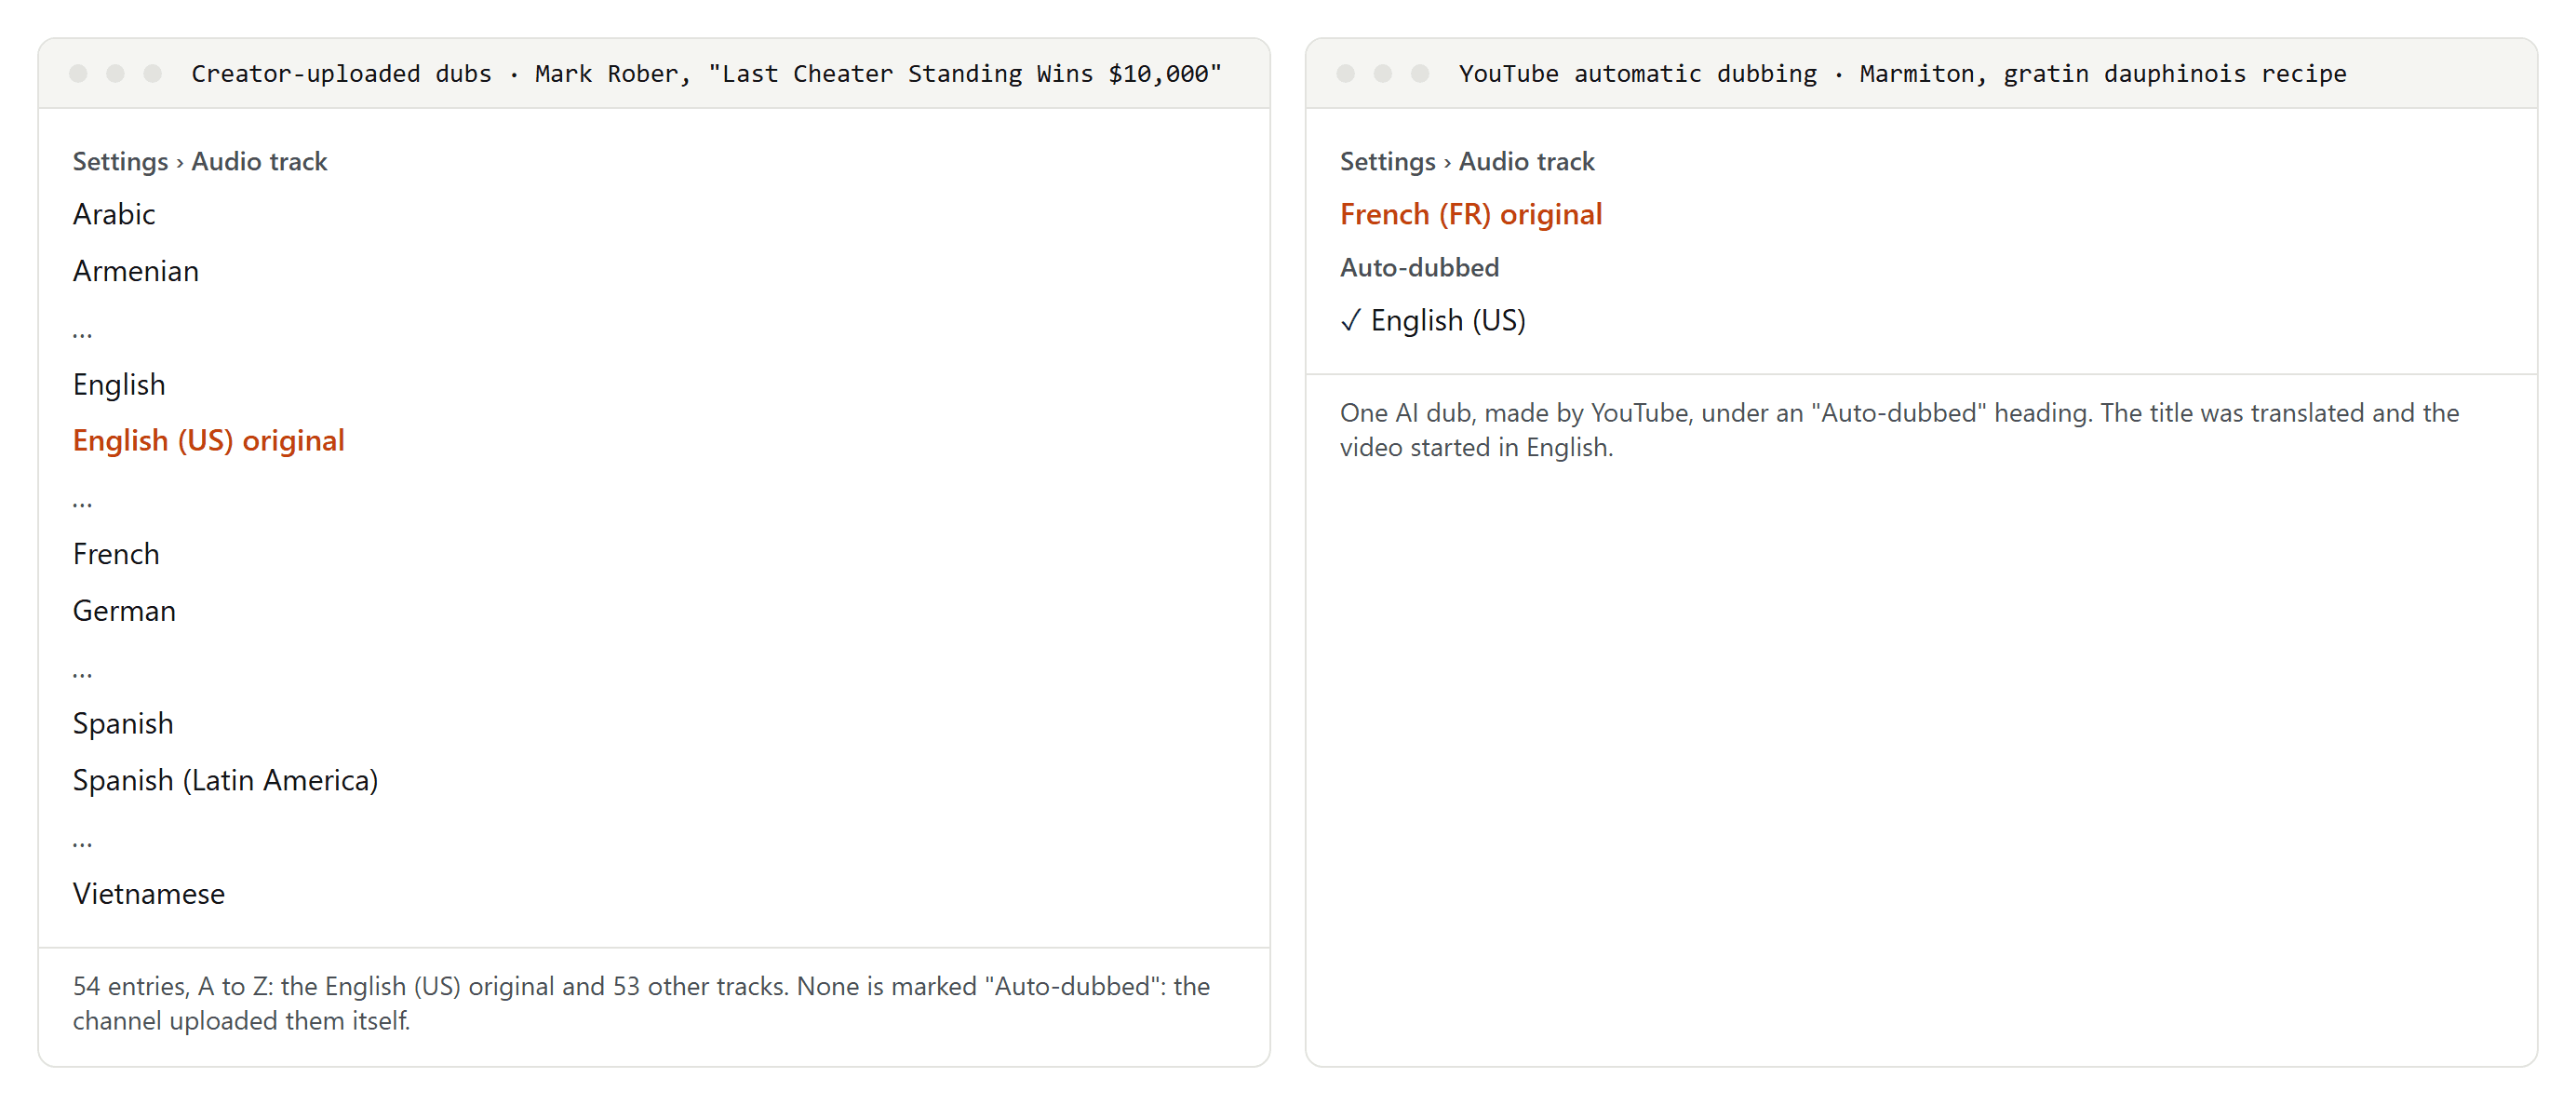The width and height of the screenshot is (2576, 1105).
Task: Choose the plain English audio track
Action: coord(119,384)
